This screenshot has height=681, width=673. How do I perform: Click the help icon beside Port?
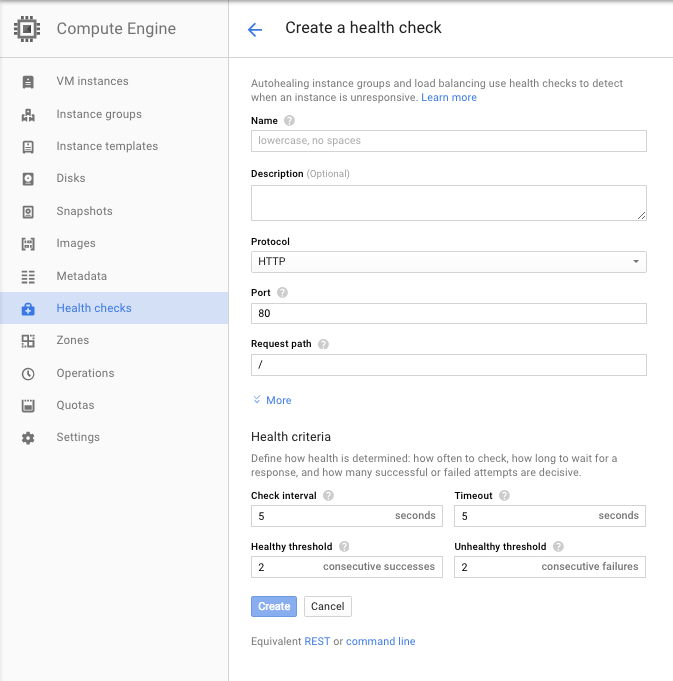(x=282, y=293)
